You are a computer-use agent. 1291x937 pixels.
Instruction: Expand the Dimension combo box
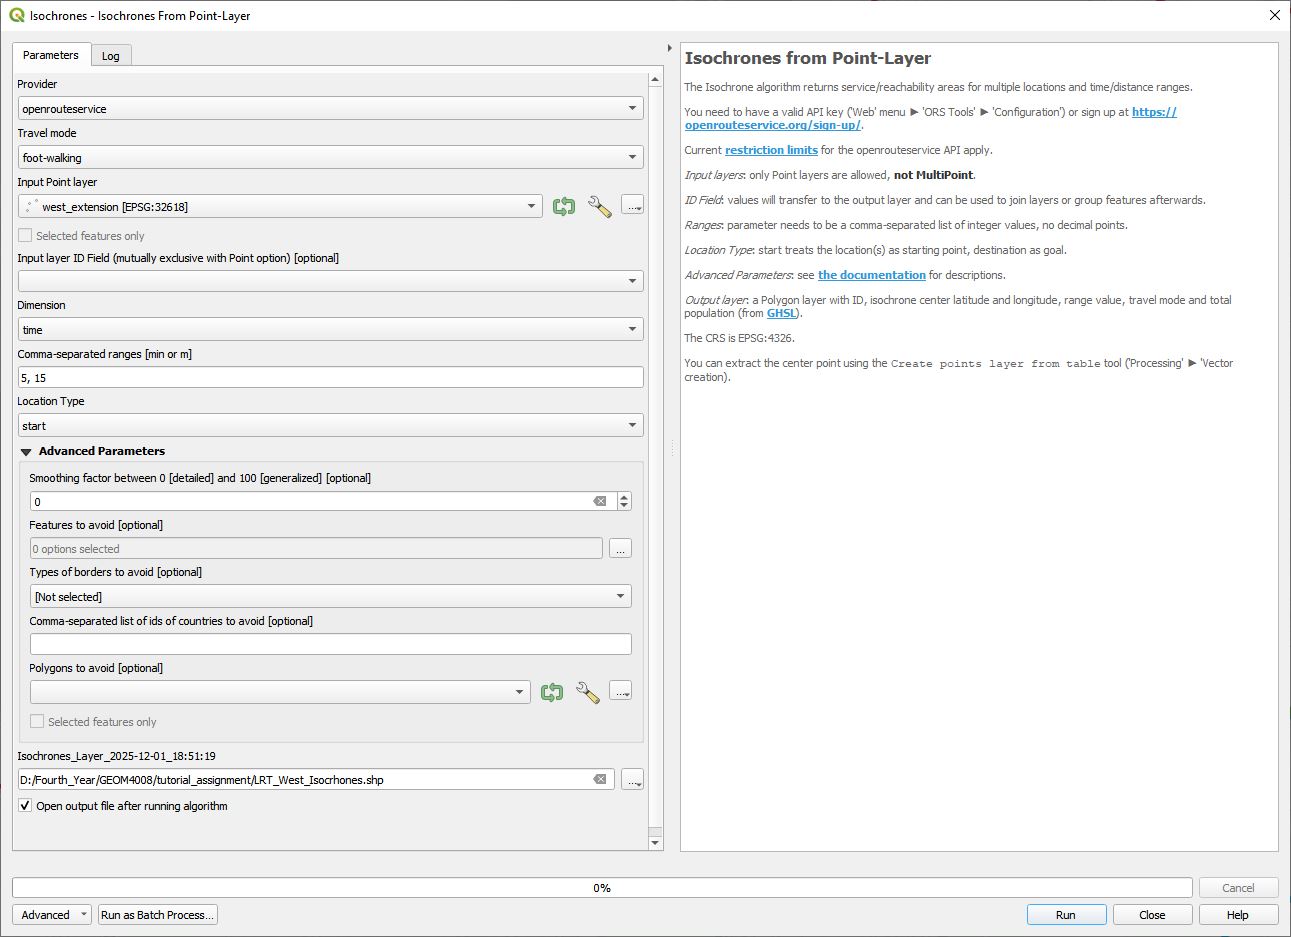330,330
